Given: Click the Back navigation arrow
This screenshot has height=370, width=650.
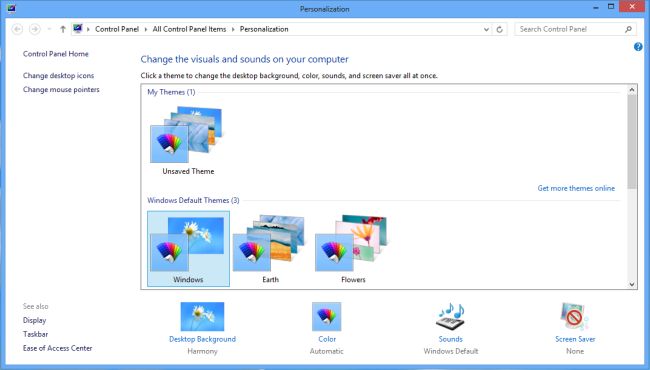Looking at the screenshot, I should tap(17, 29).
